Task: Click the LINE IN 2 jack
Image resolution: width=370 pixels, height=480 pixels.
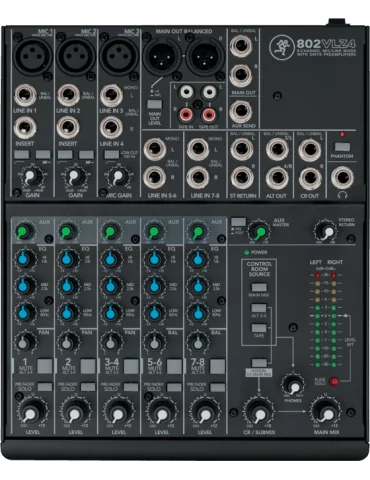Action: click(68, 95)
